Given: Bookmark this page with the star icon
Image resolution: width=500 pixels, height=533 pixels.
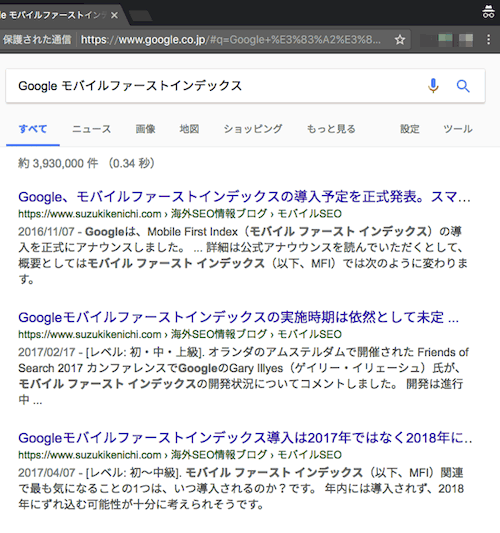Looking at the screenshot, I should tap(400, 40).
